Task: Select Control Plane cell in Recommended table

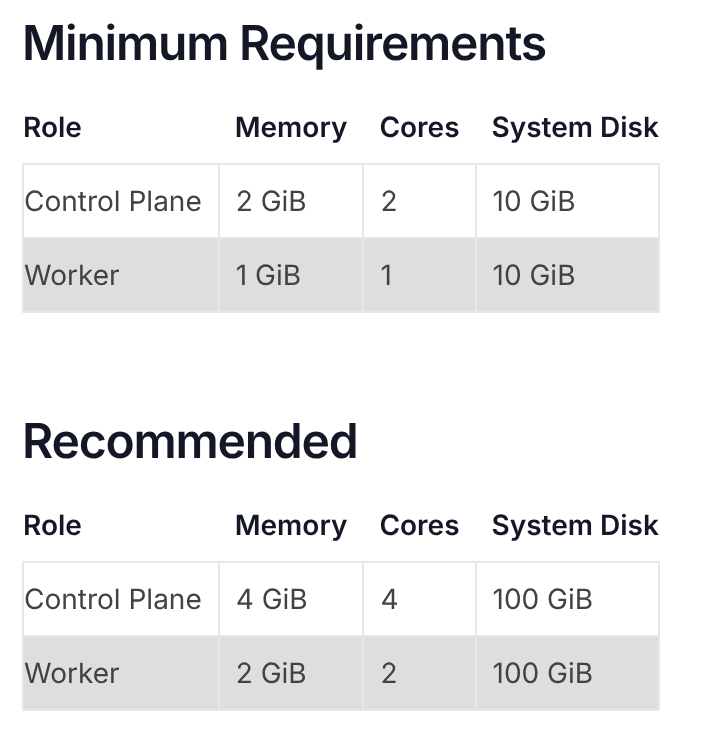Action: (x=113, y=600)
